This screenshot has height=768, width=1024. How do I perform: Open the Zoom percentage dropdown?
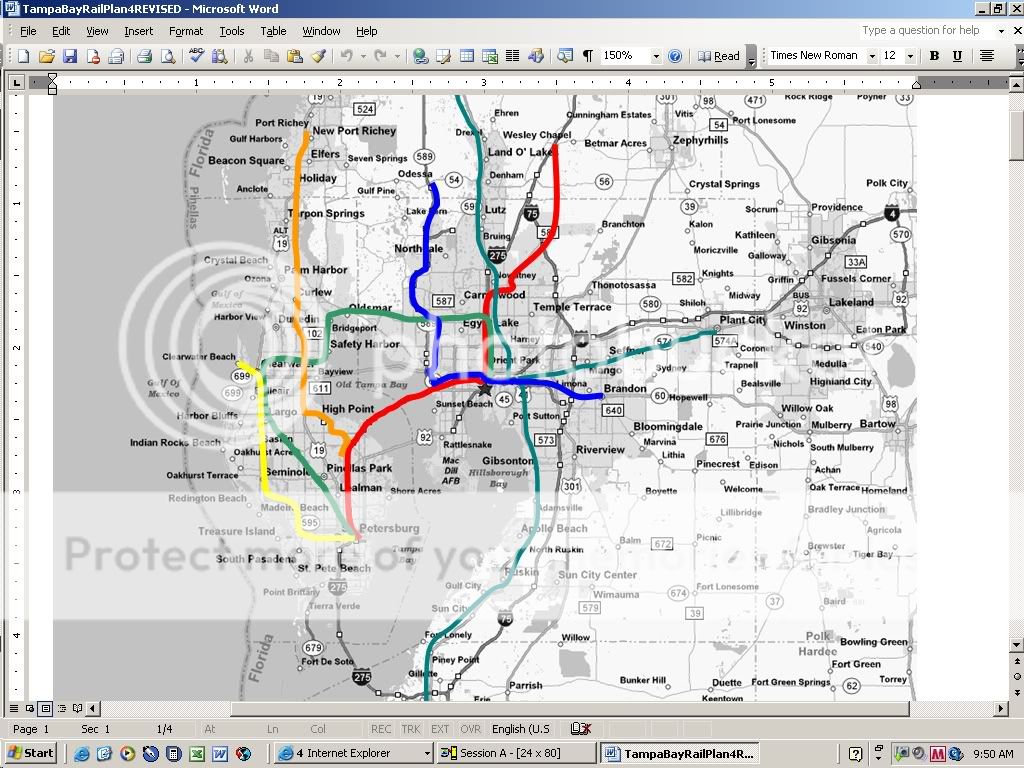(x=655, y=56)
